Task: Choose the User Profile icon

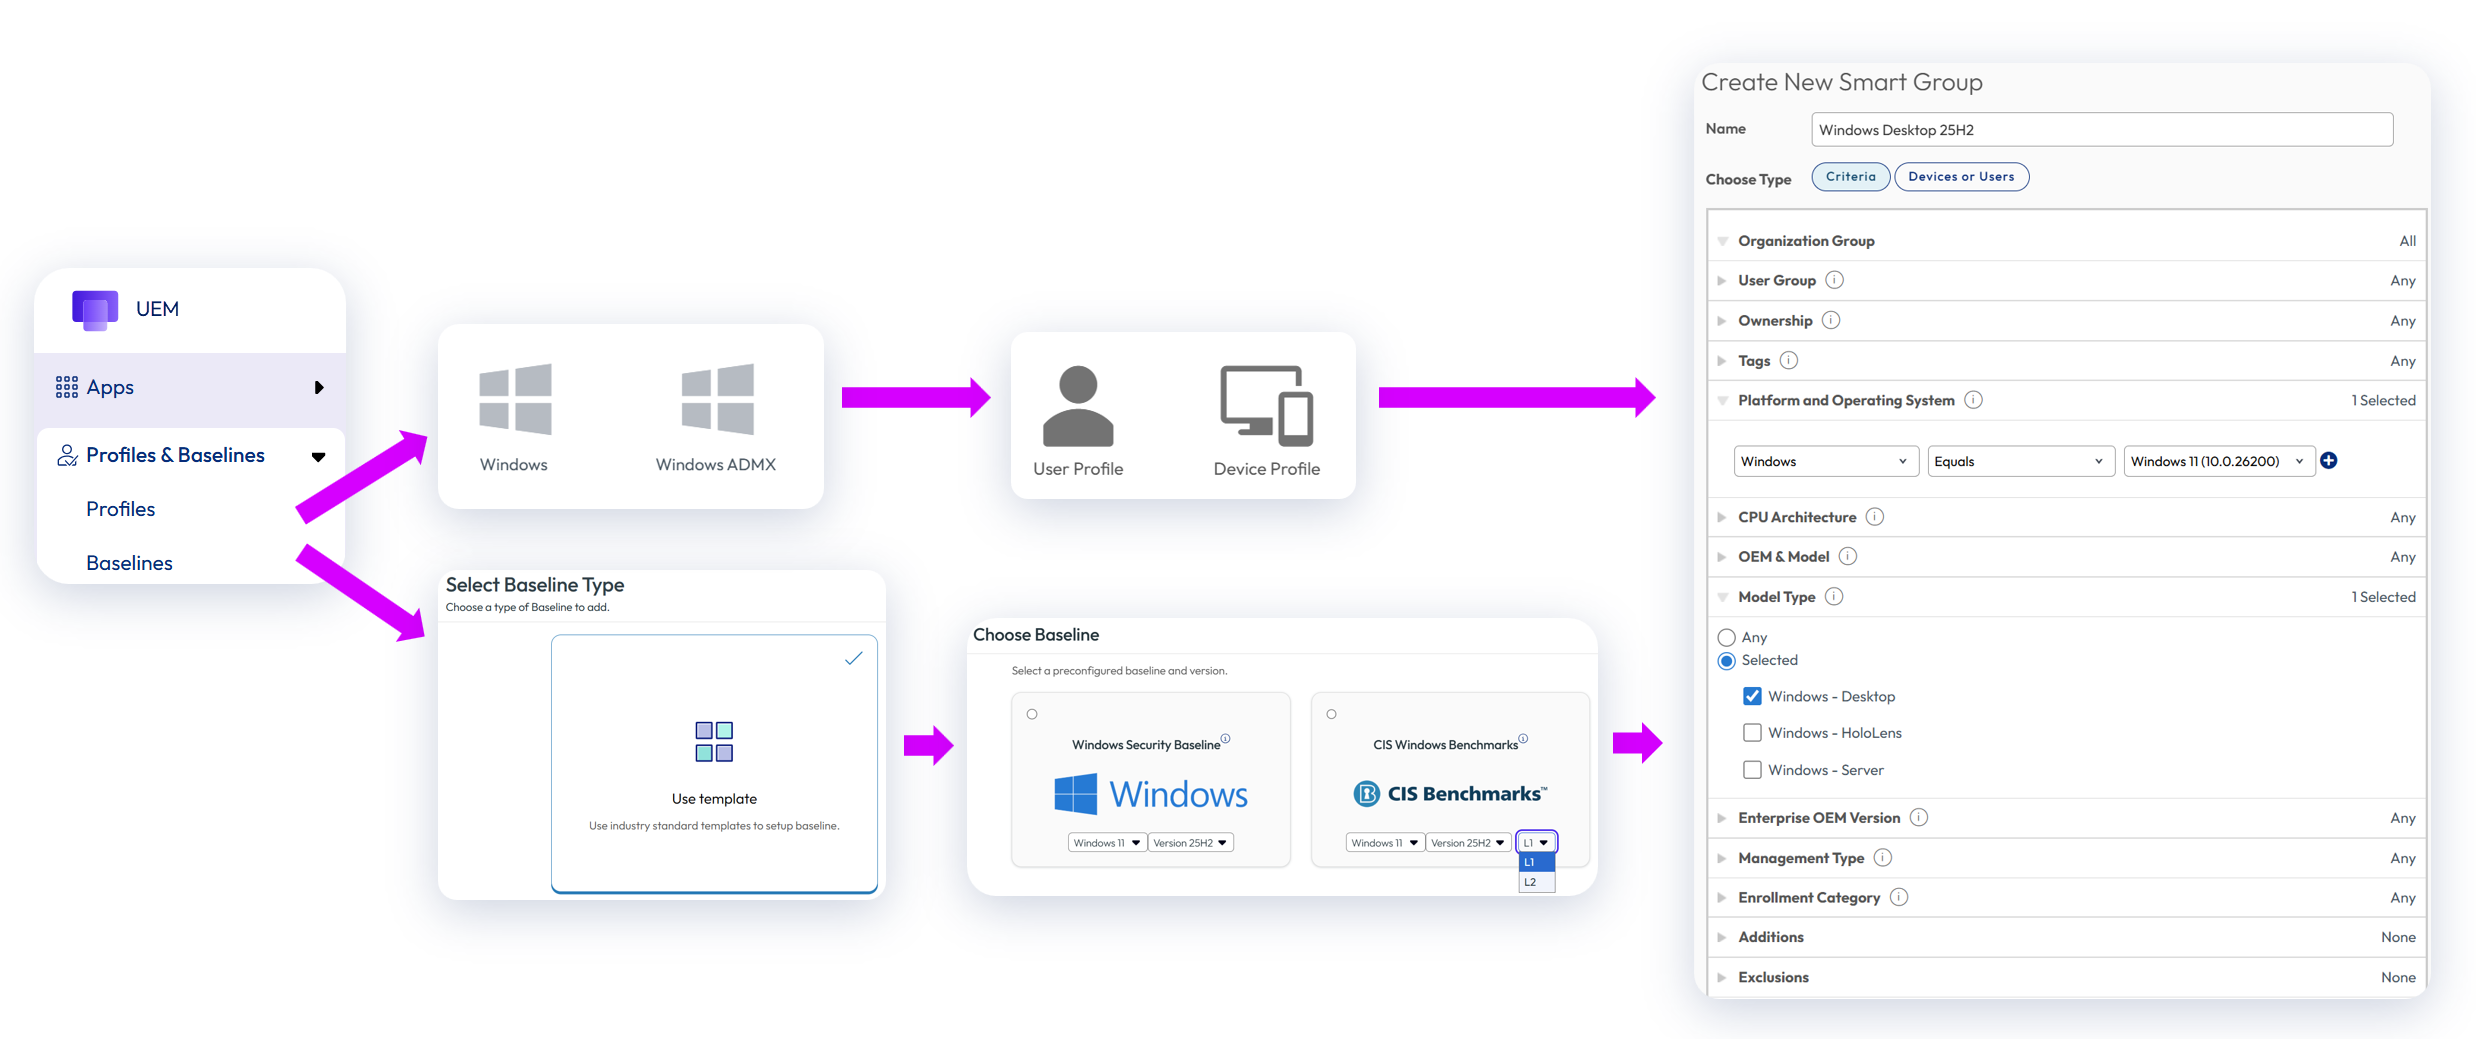Action: pyautogui.click(x=1077, y=406)
